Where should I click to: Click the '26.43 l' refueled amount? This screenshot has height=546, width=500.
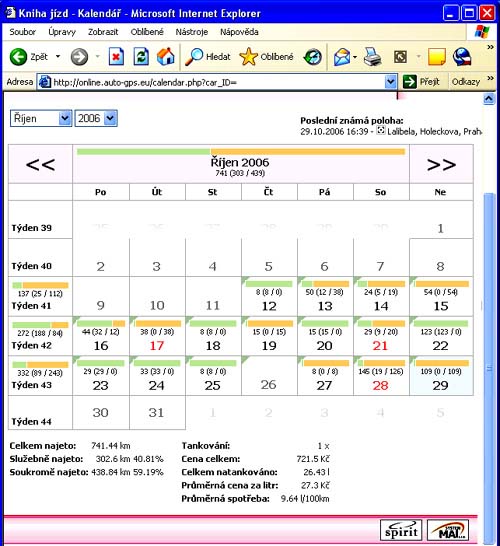(316, 472)
